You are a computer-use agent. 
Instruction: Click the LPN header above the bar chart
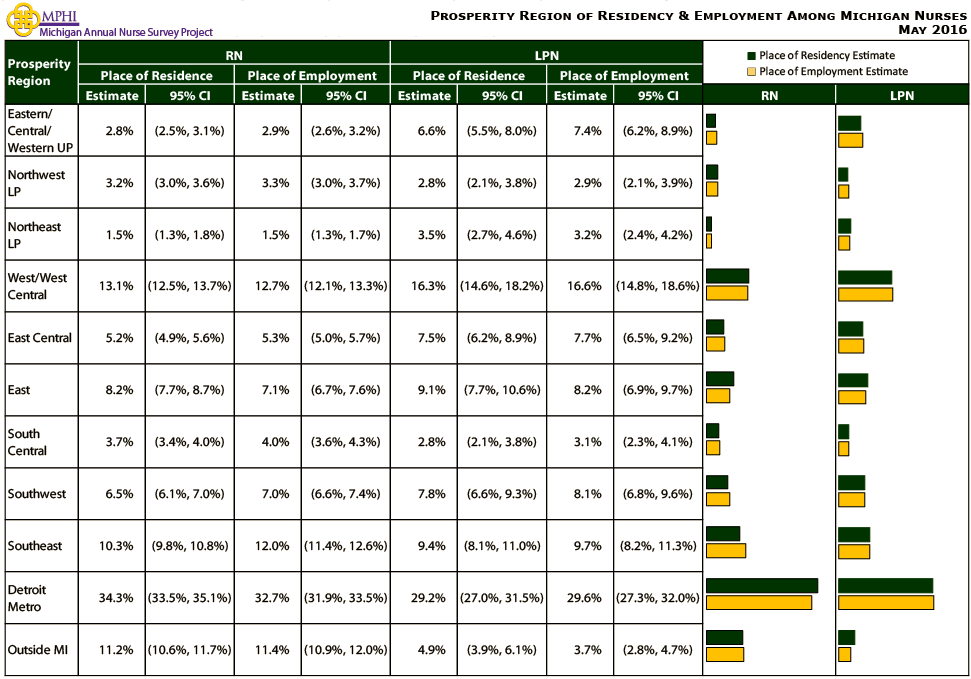tap(901, 96)
